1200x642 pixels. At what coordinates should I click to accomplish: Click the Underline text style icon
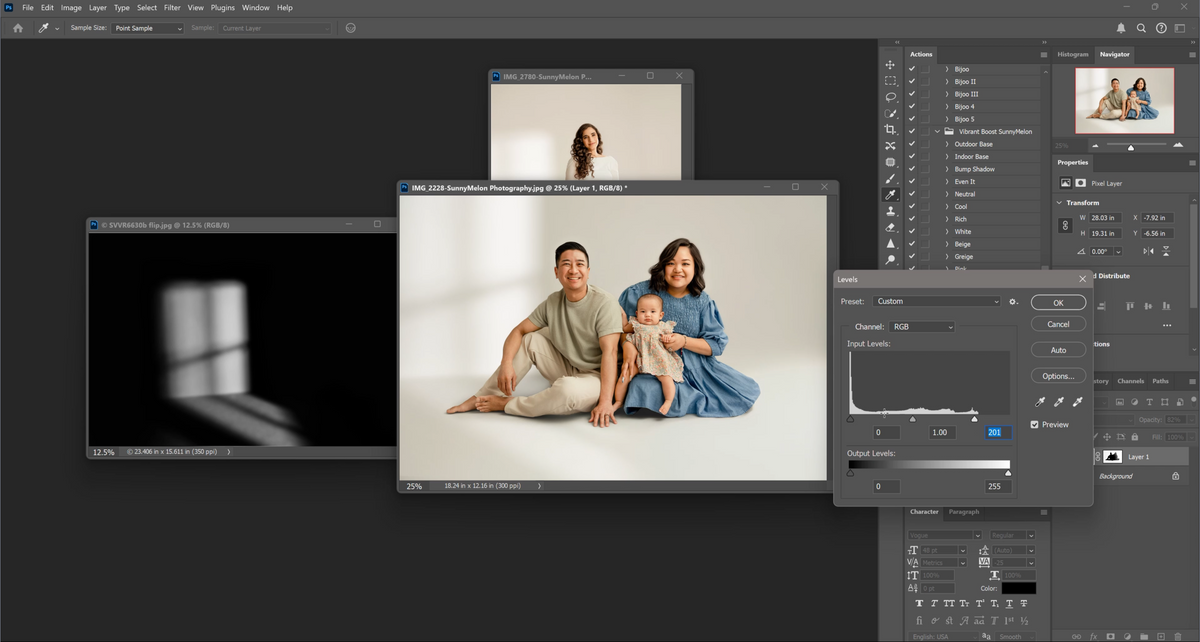[1010, 604]
